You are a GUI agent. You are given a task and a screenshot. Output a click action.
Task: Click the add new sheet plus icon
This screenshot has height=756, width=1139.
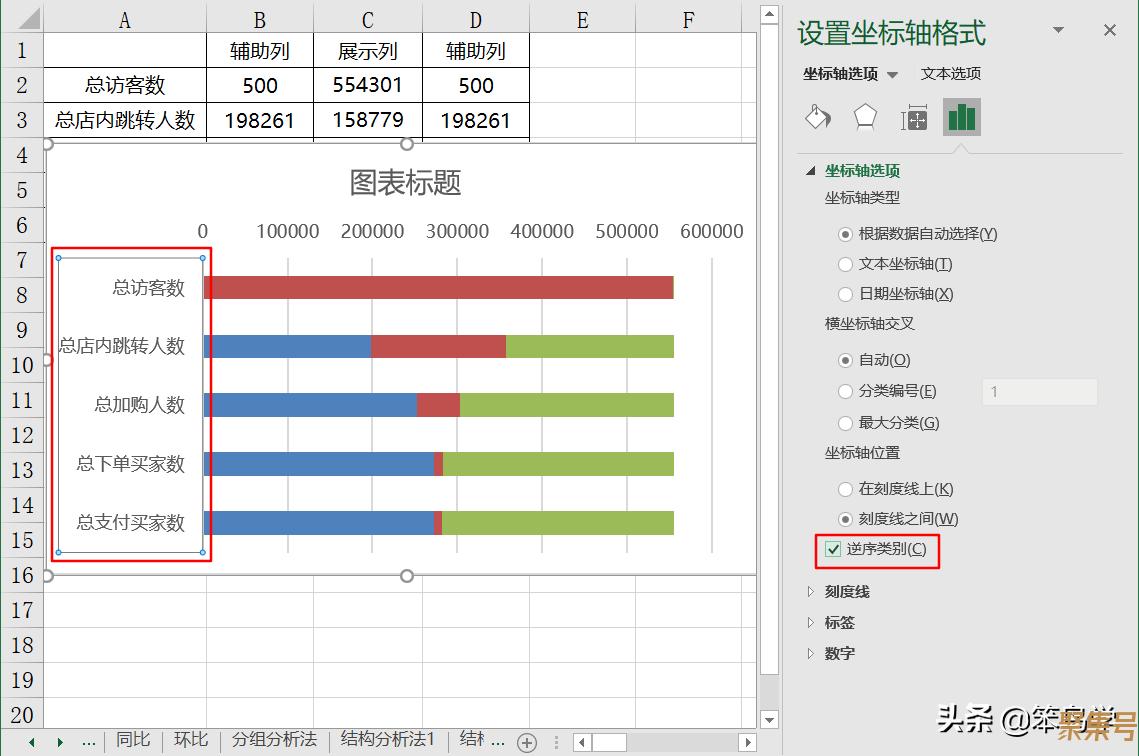[x=527, y=742]
